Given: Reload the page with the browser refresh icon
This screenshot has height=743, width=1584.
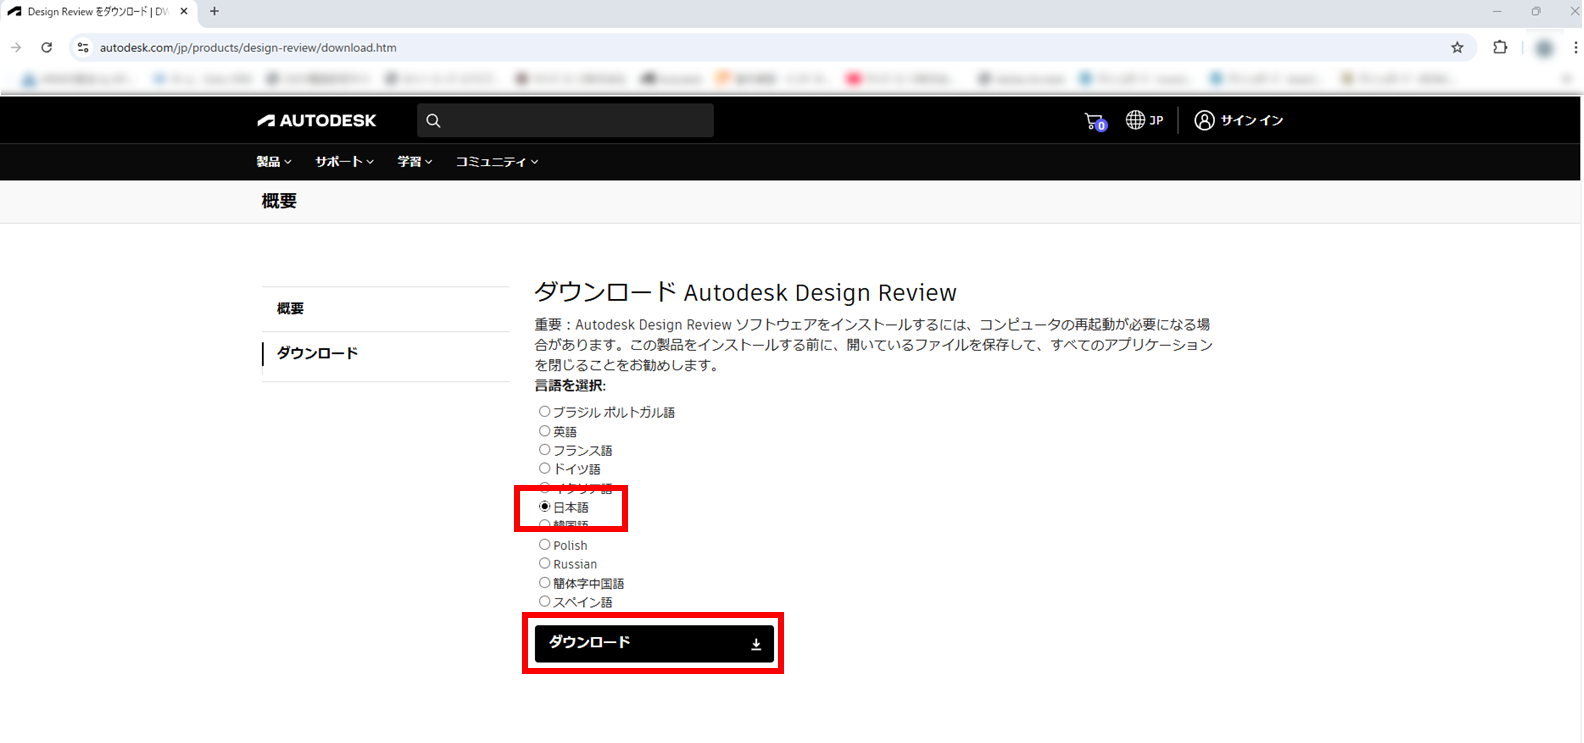Looking at the screenshot, I should (x=46, y=47).
